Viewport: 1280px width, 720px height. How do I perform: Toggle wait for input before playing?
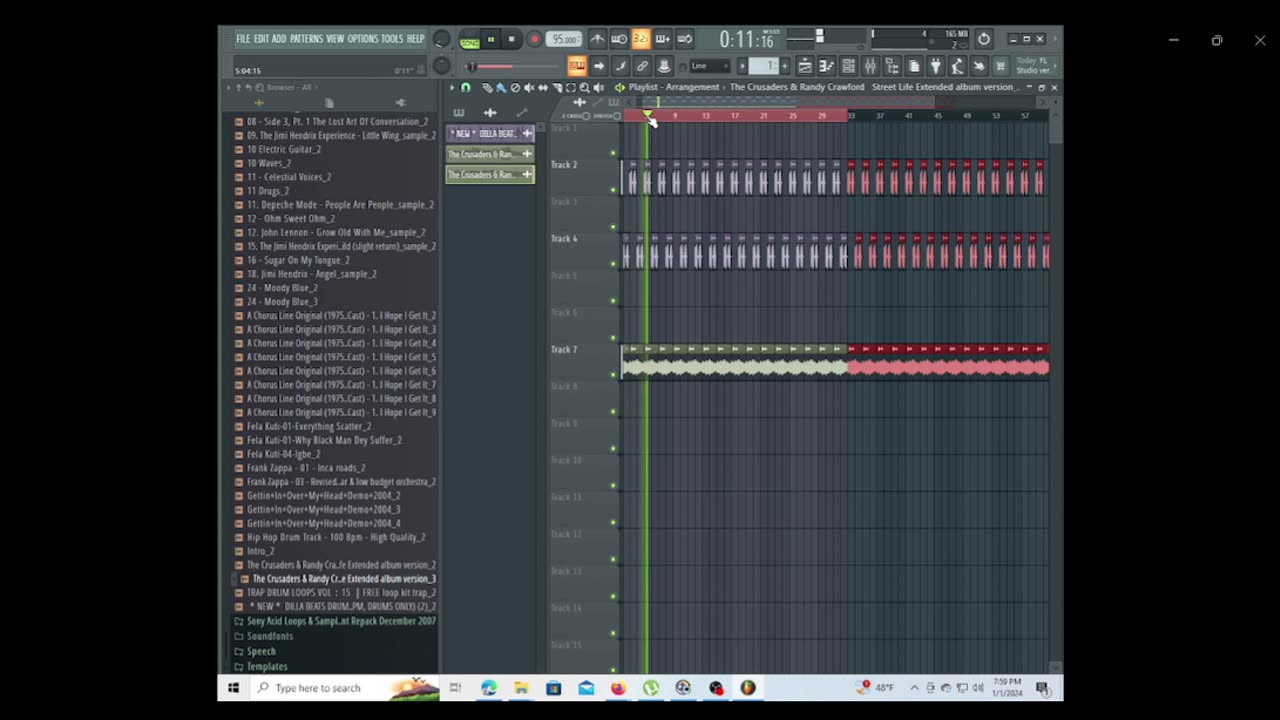[619, 39]
